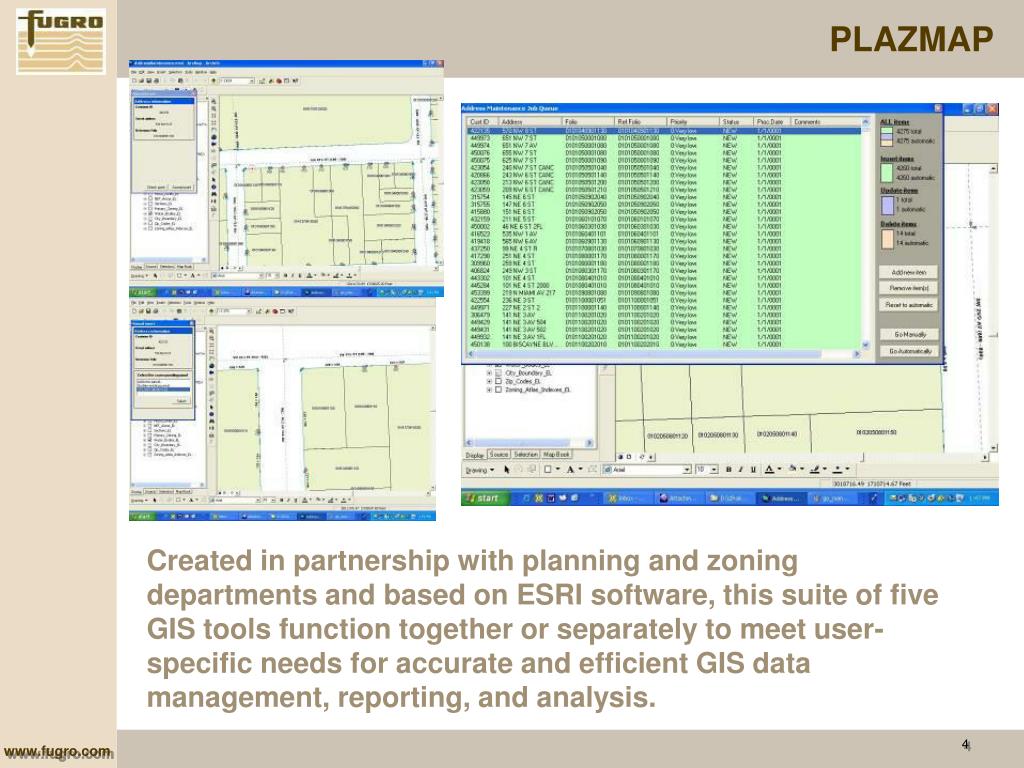Screen dimensions: 1024x768
Task: Click the Add new item button
Action: 909,272
